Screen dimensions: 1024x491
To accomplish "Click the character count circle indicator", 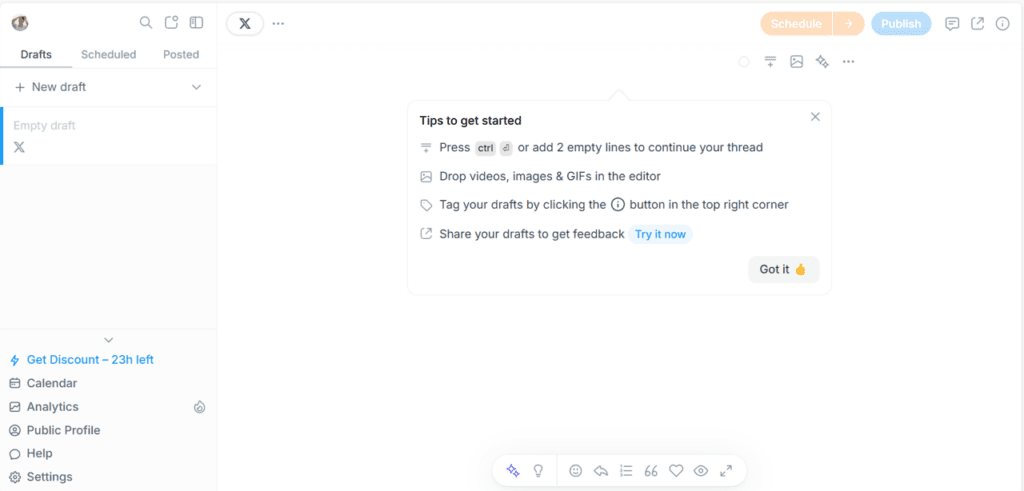I will pos(744,62).
